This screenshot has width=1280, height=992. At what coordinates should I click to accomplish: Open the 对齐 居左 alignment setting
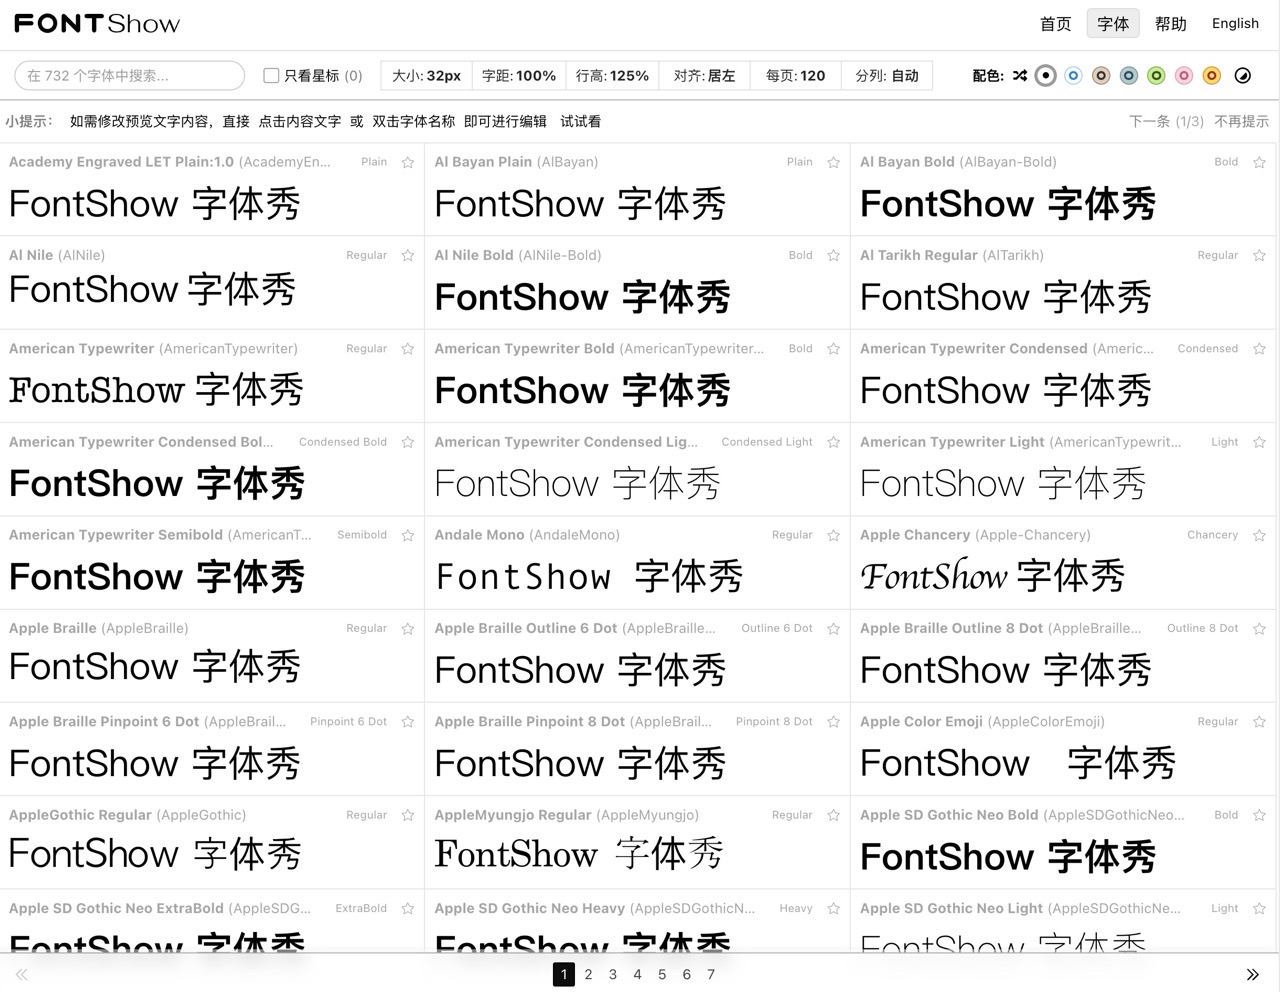(704, 76)
